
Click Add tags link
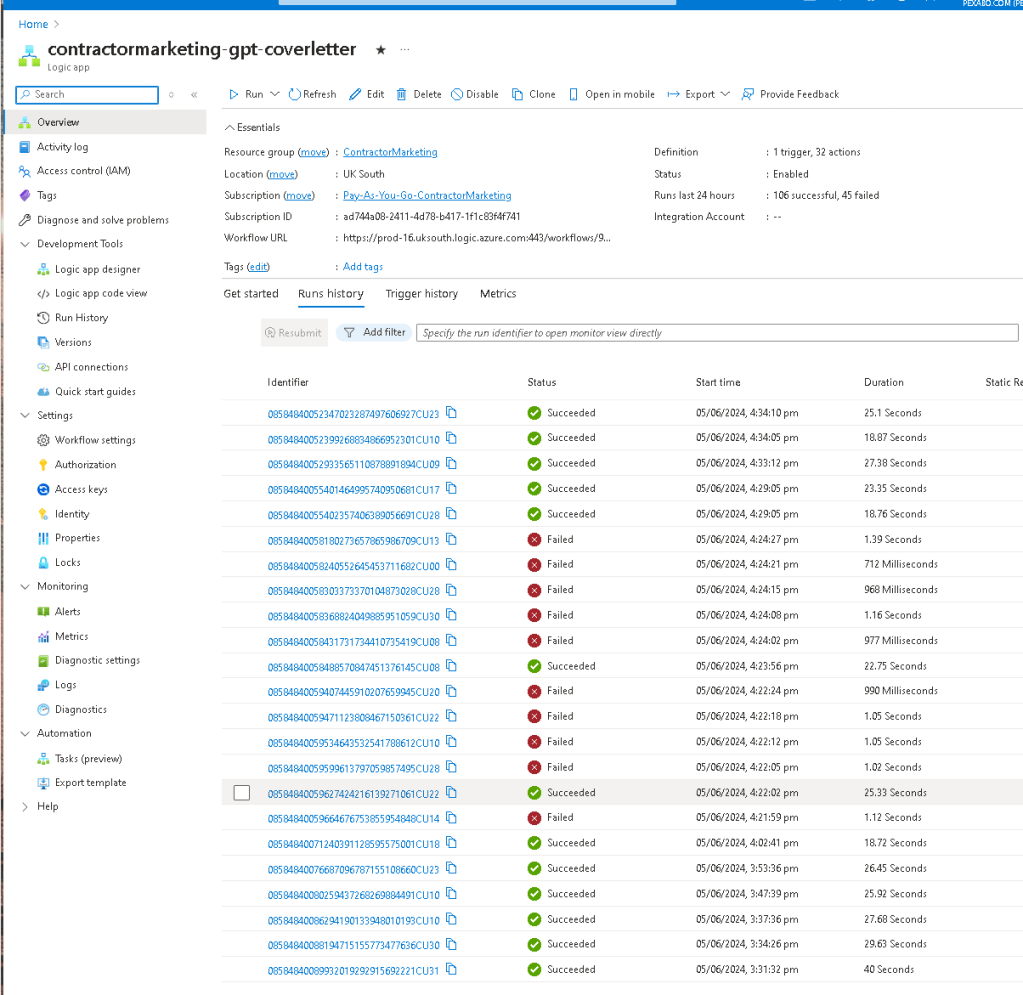click(x=363, y=267)
